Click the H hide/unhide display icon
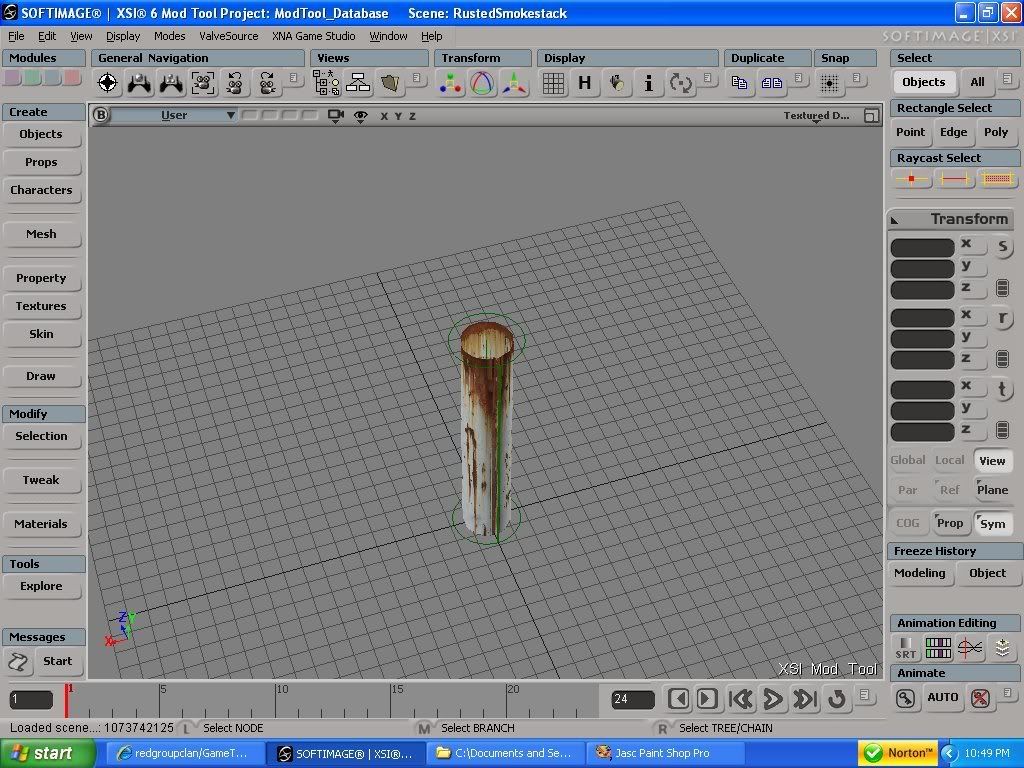This screenshot has height=768, width=1024. point(584,83)
